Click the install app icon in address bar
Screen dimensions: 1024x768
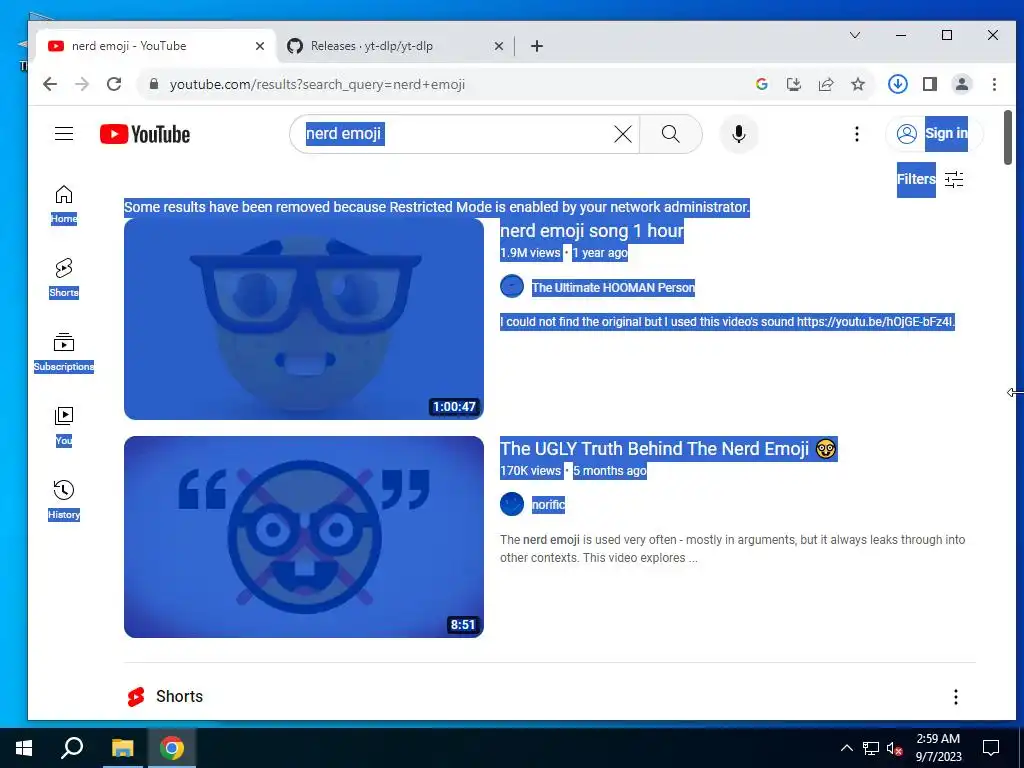point(793,84)
